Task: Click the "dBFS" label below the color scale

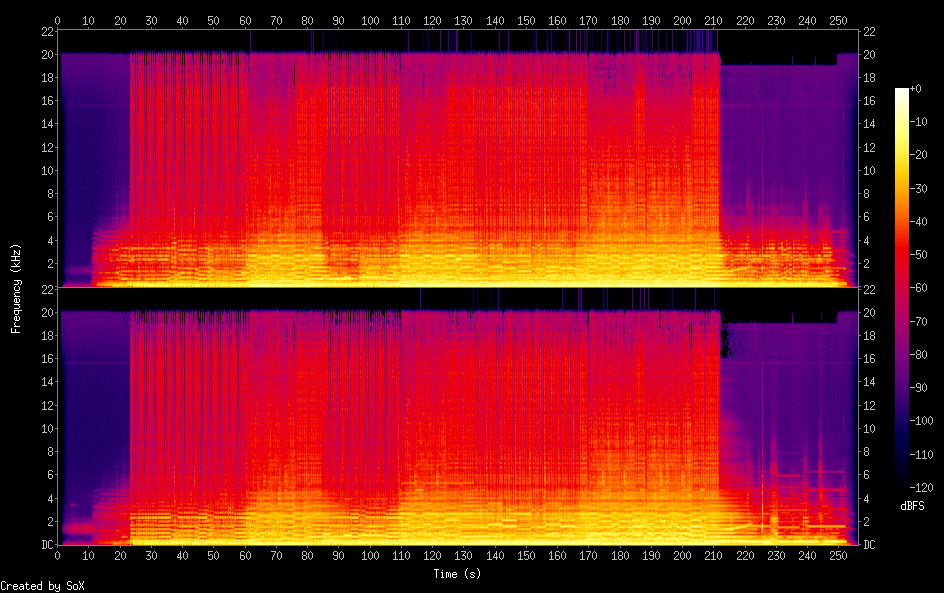Action: point(912,507)
